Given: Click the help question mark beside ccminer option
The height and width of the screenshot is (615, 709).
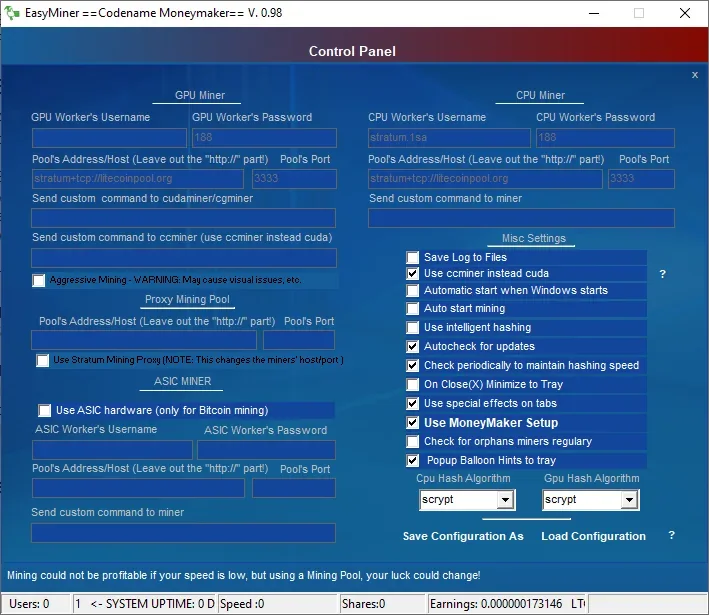Looking at the screenshot, I should click(x=662, y=273).
